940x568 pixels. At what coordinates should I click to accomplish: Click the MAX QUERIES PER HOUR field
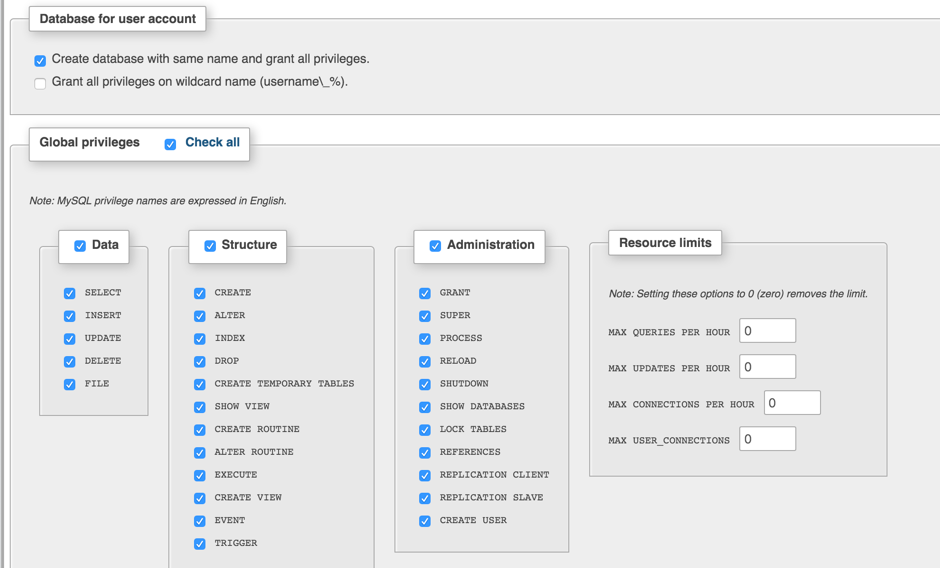point(767,331)
